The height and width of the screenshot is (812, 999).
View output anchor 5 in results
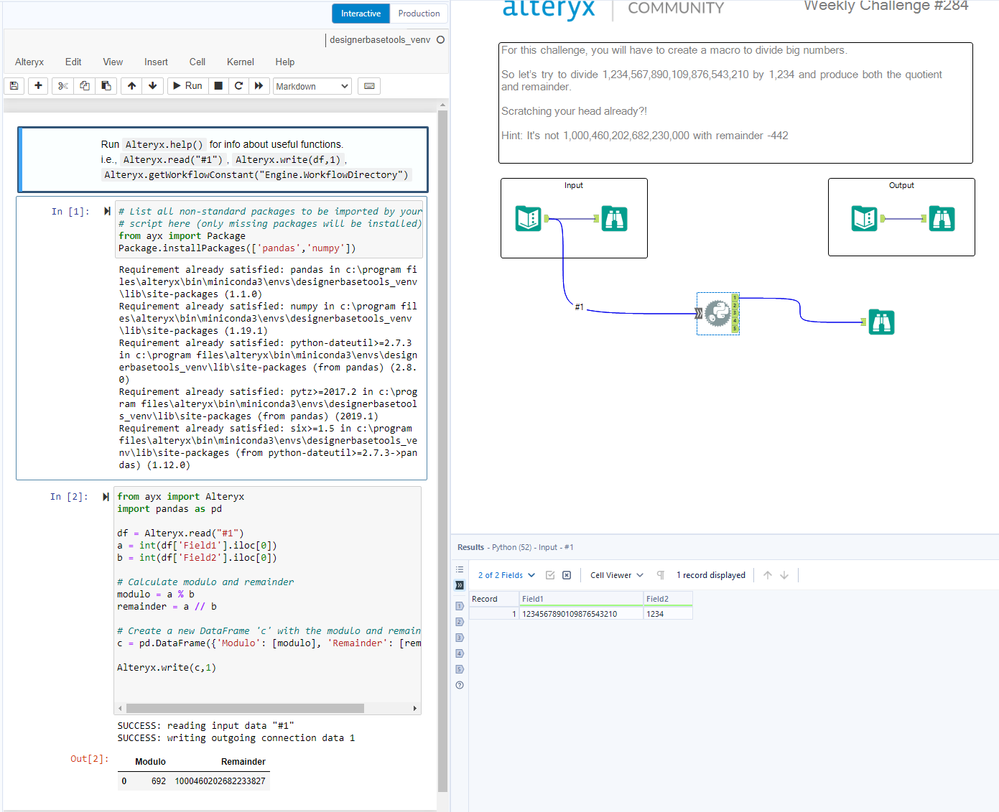[459, 669]
